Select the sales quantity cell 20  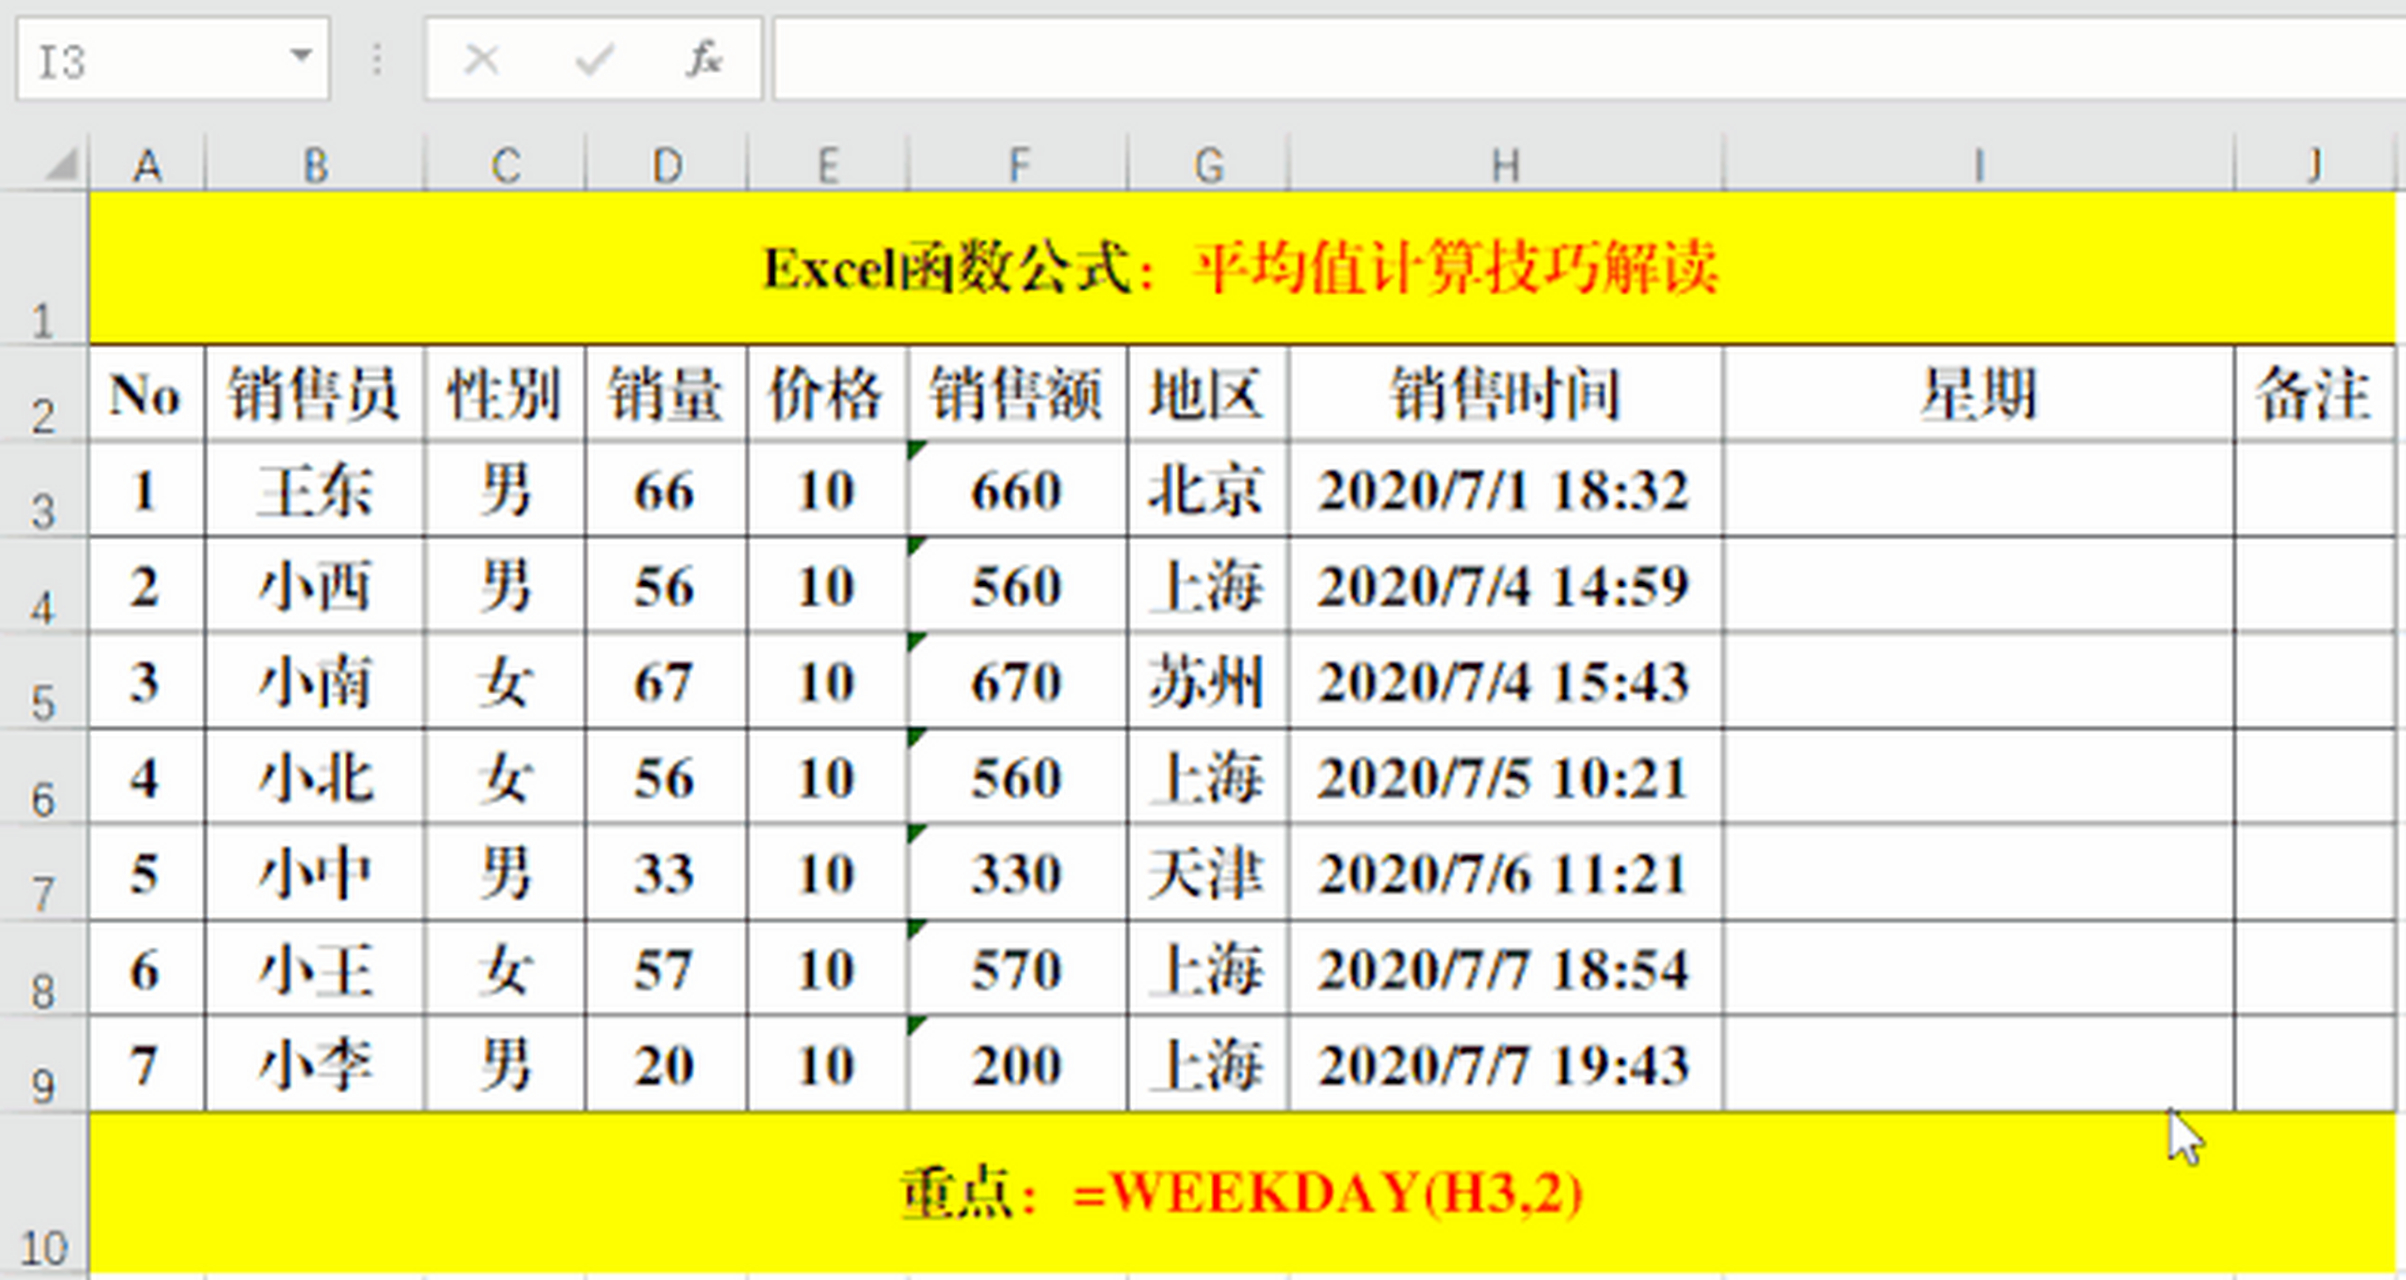coord(667,1065)
